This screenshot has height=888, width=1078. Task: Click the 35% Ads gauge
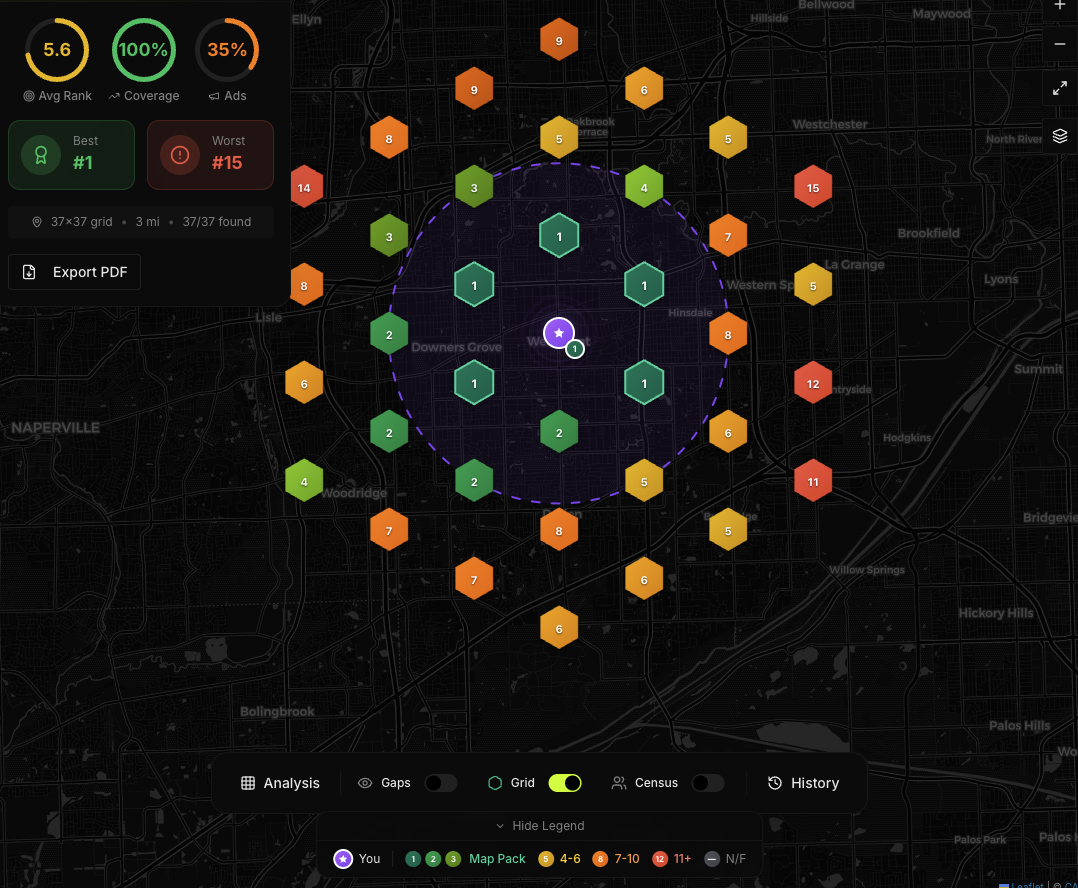coord(227,50)
